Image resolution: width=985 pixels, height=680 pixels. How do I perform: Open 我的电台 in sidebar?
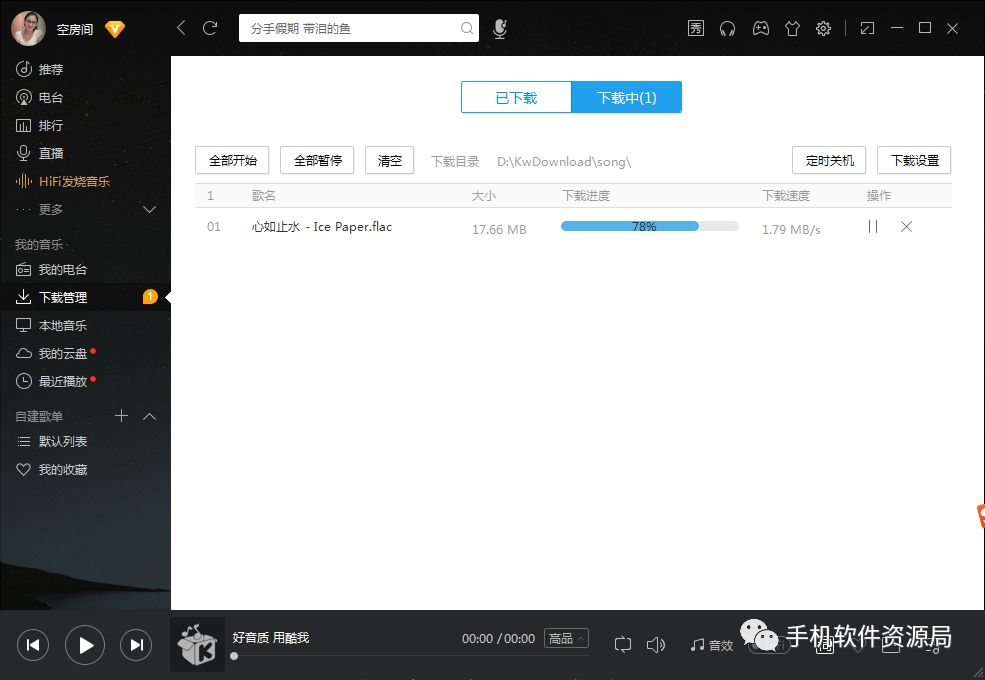tap(52, 270)
